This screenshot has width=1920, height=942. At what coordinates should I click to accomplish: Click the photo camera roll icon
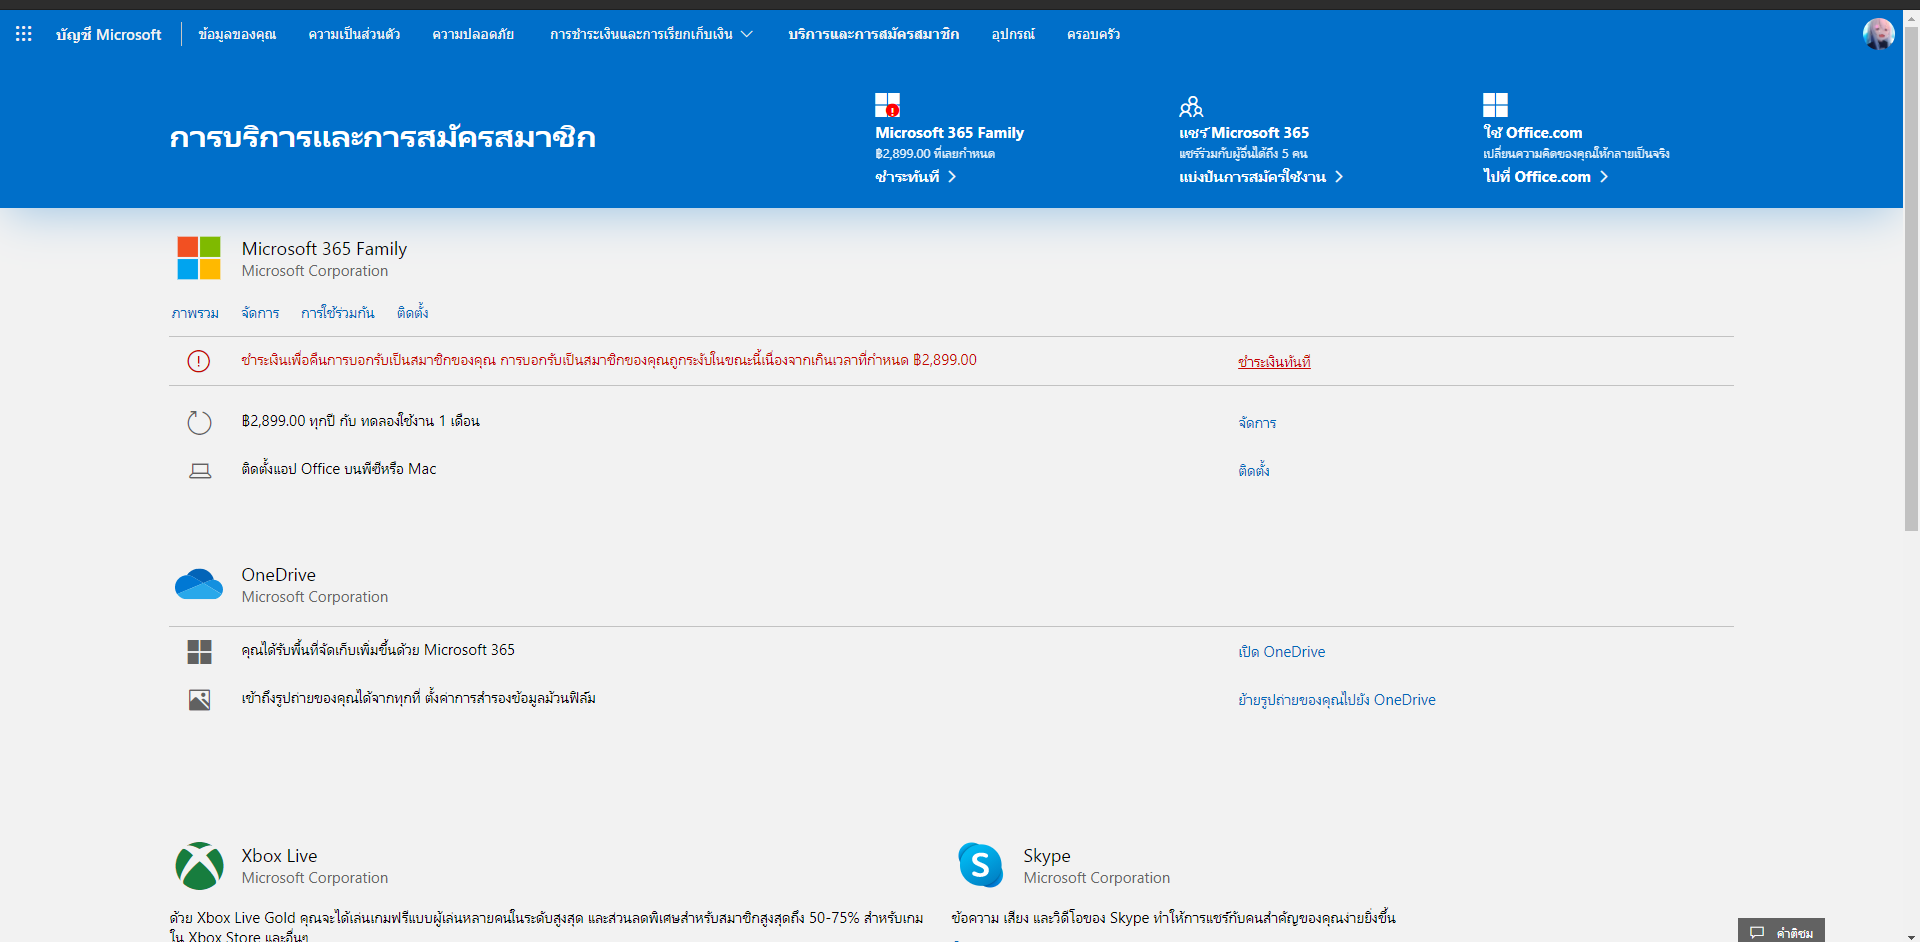200,700
